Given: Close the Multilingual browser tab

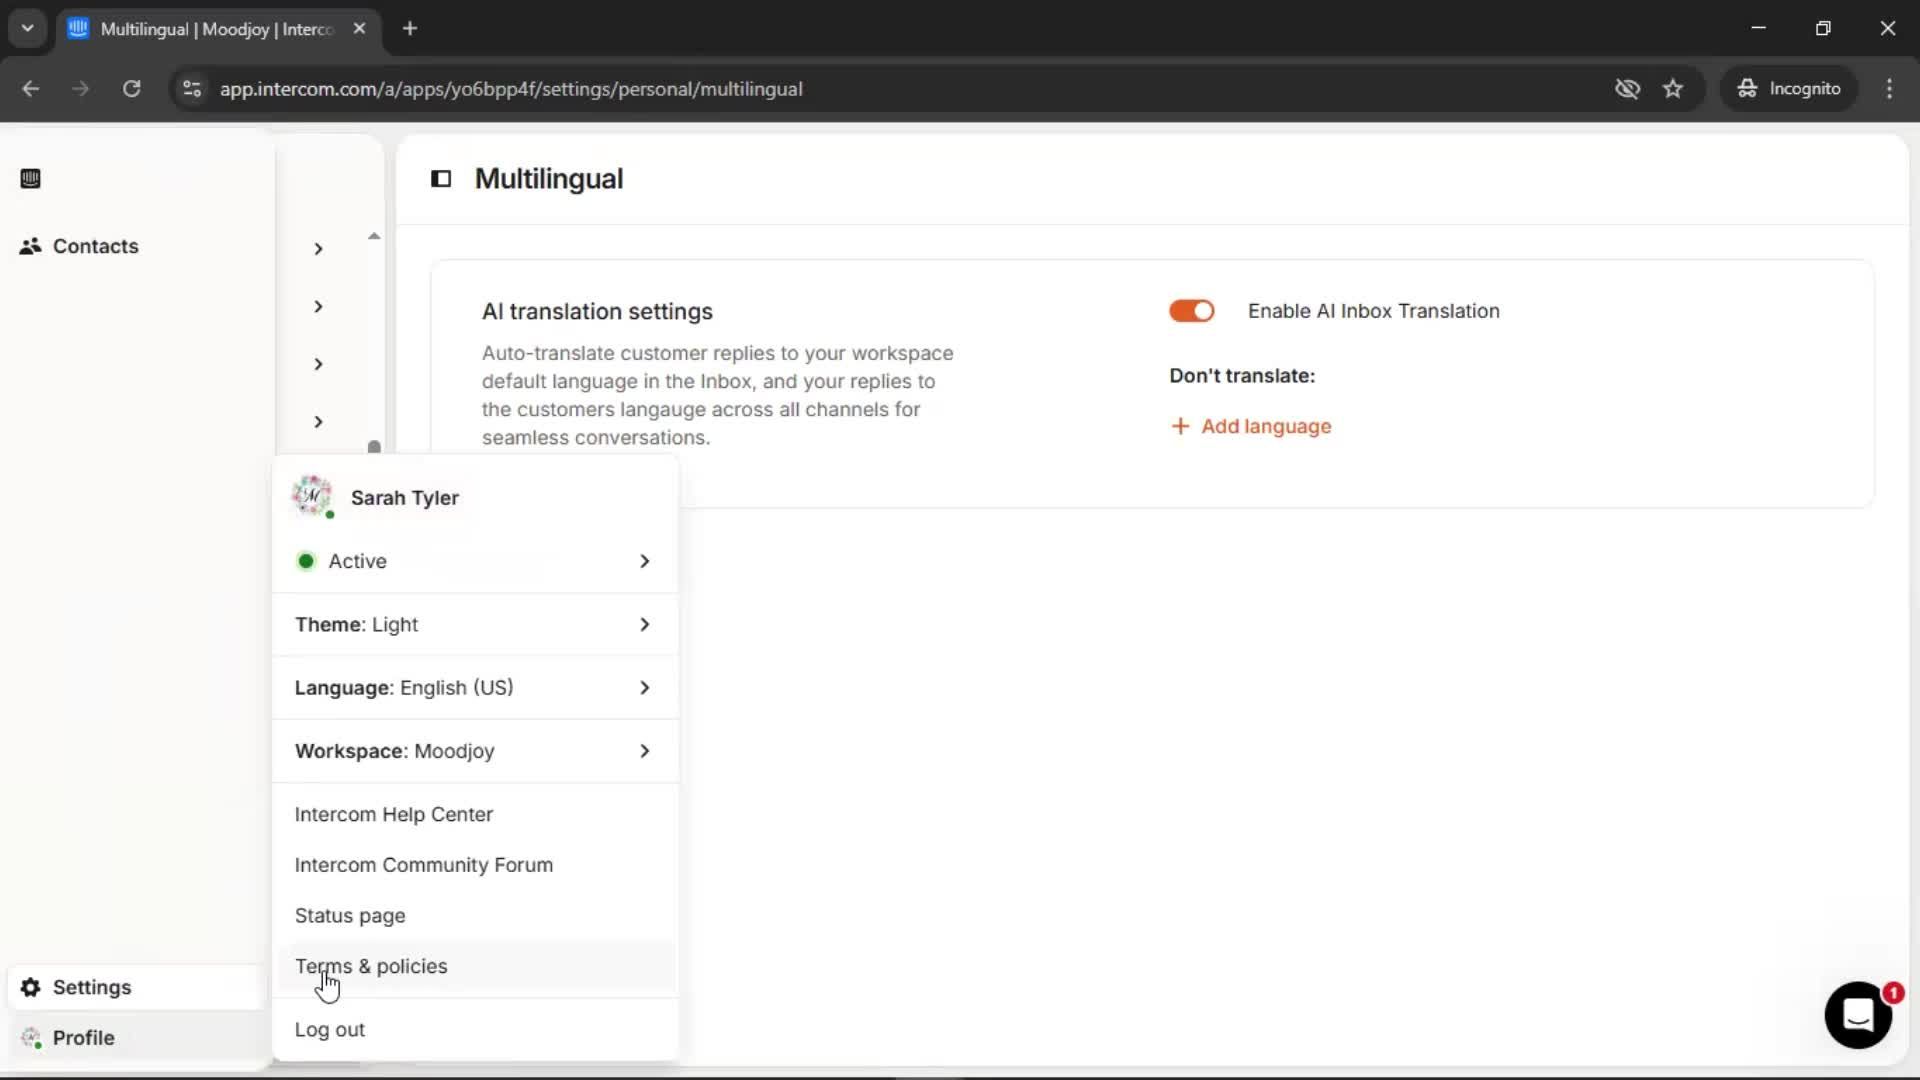Looking at the screenshot, I should tap(359, 29).
